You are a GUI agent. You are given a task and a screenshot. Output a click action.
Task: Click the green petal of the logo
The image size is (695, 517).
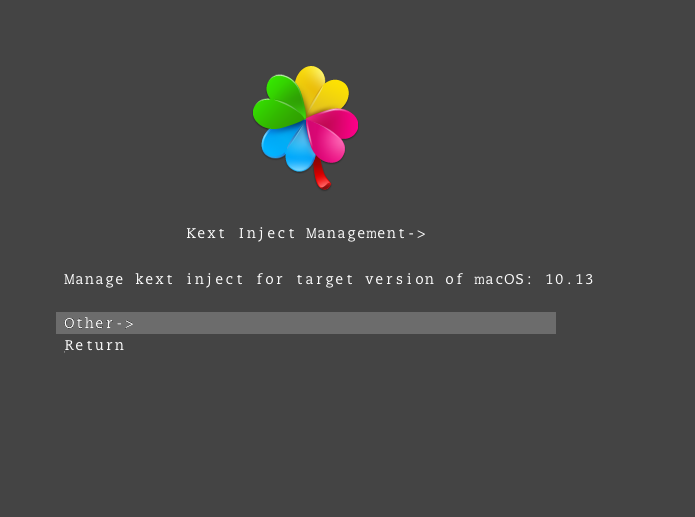278,104
